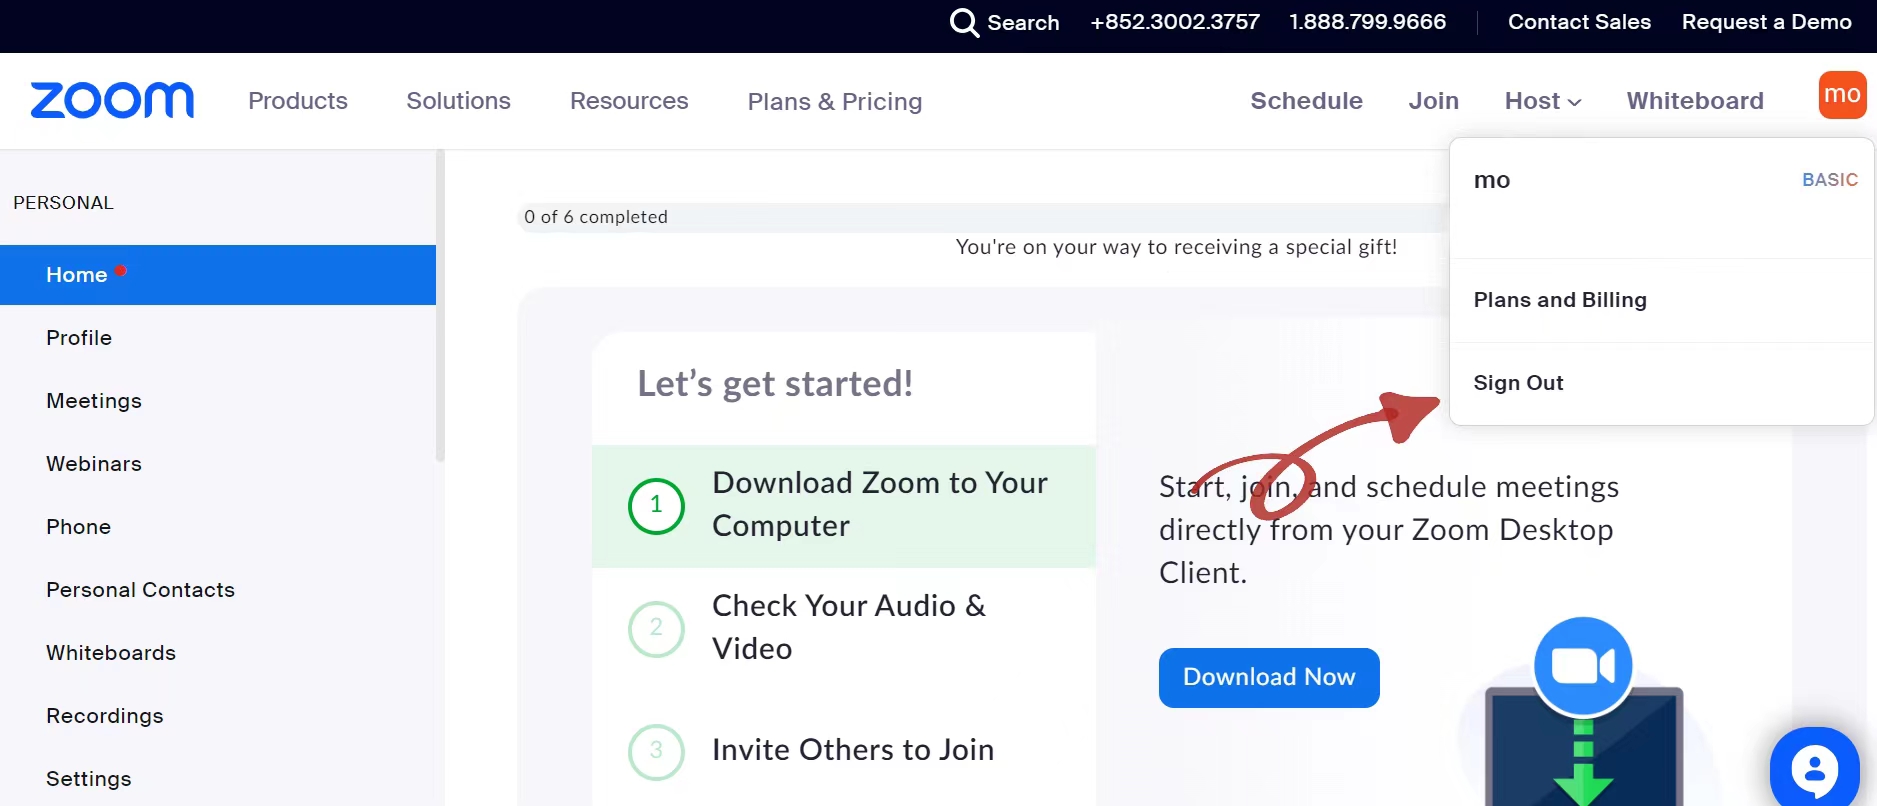The height and width of the screenshot is (806, 1877).
Task: Select Invite Others to Join step
Action: (844, 751)
